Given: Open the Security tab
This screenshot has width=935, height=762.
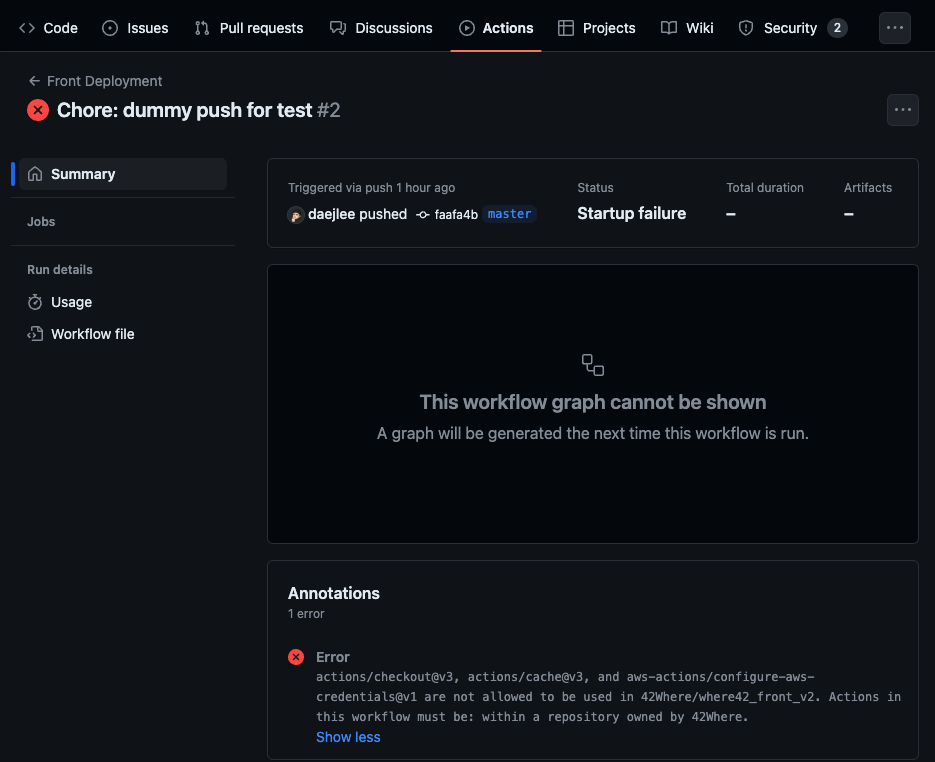Looking at the screenshot, I should (x=792, y=28).
